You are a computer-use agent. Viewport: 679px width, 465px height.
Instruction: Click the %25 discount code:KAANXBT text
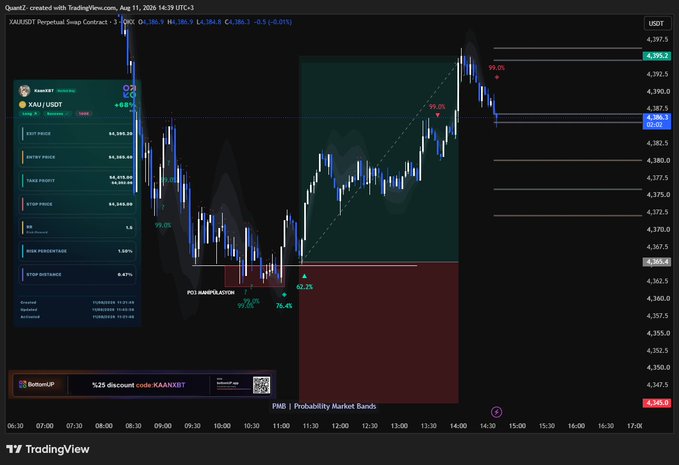click(139, 385)
